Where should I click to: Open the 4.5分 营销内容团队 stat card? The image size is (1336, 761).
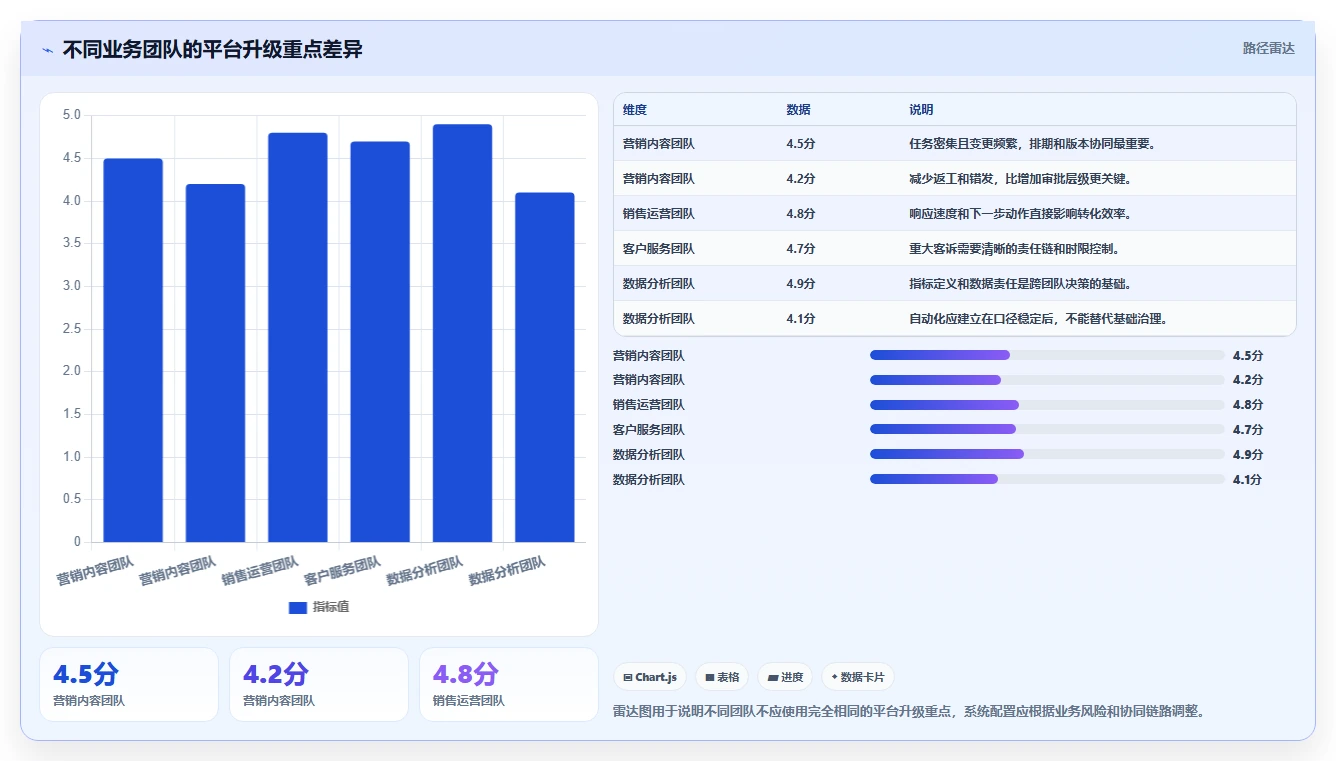pyautogui.click(x=129, y=684)
